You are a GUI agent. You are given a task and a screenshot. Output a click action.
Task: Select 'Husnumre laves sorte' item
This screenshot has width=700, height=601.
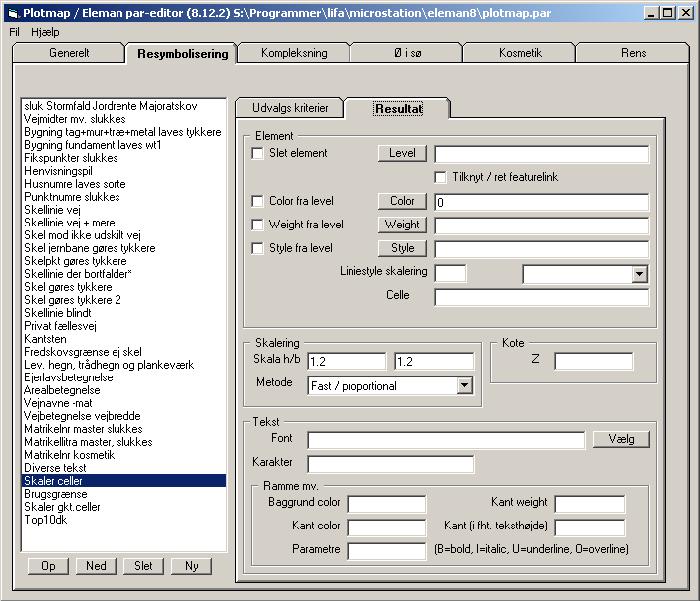124,184
